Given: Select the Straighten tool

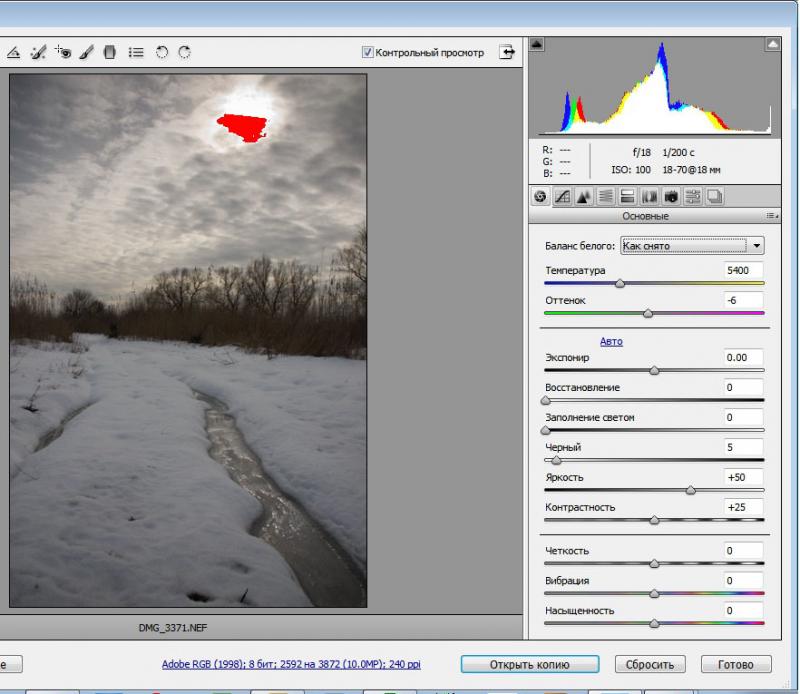Looking at the screenshot, I should 14,52.
